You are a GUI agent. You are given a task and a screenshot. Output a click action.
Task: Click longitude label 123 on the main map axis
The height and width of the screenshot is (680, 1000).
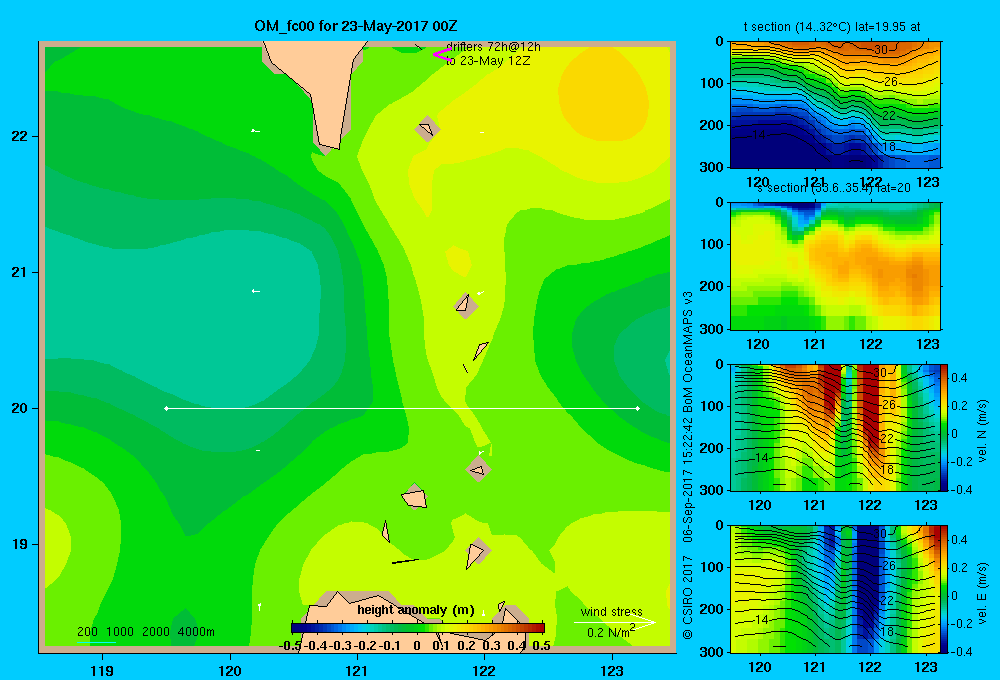612,670
